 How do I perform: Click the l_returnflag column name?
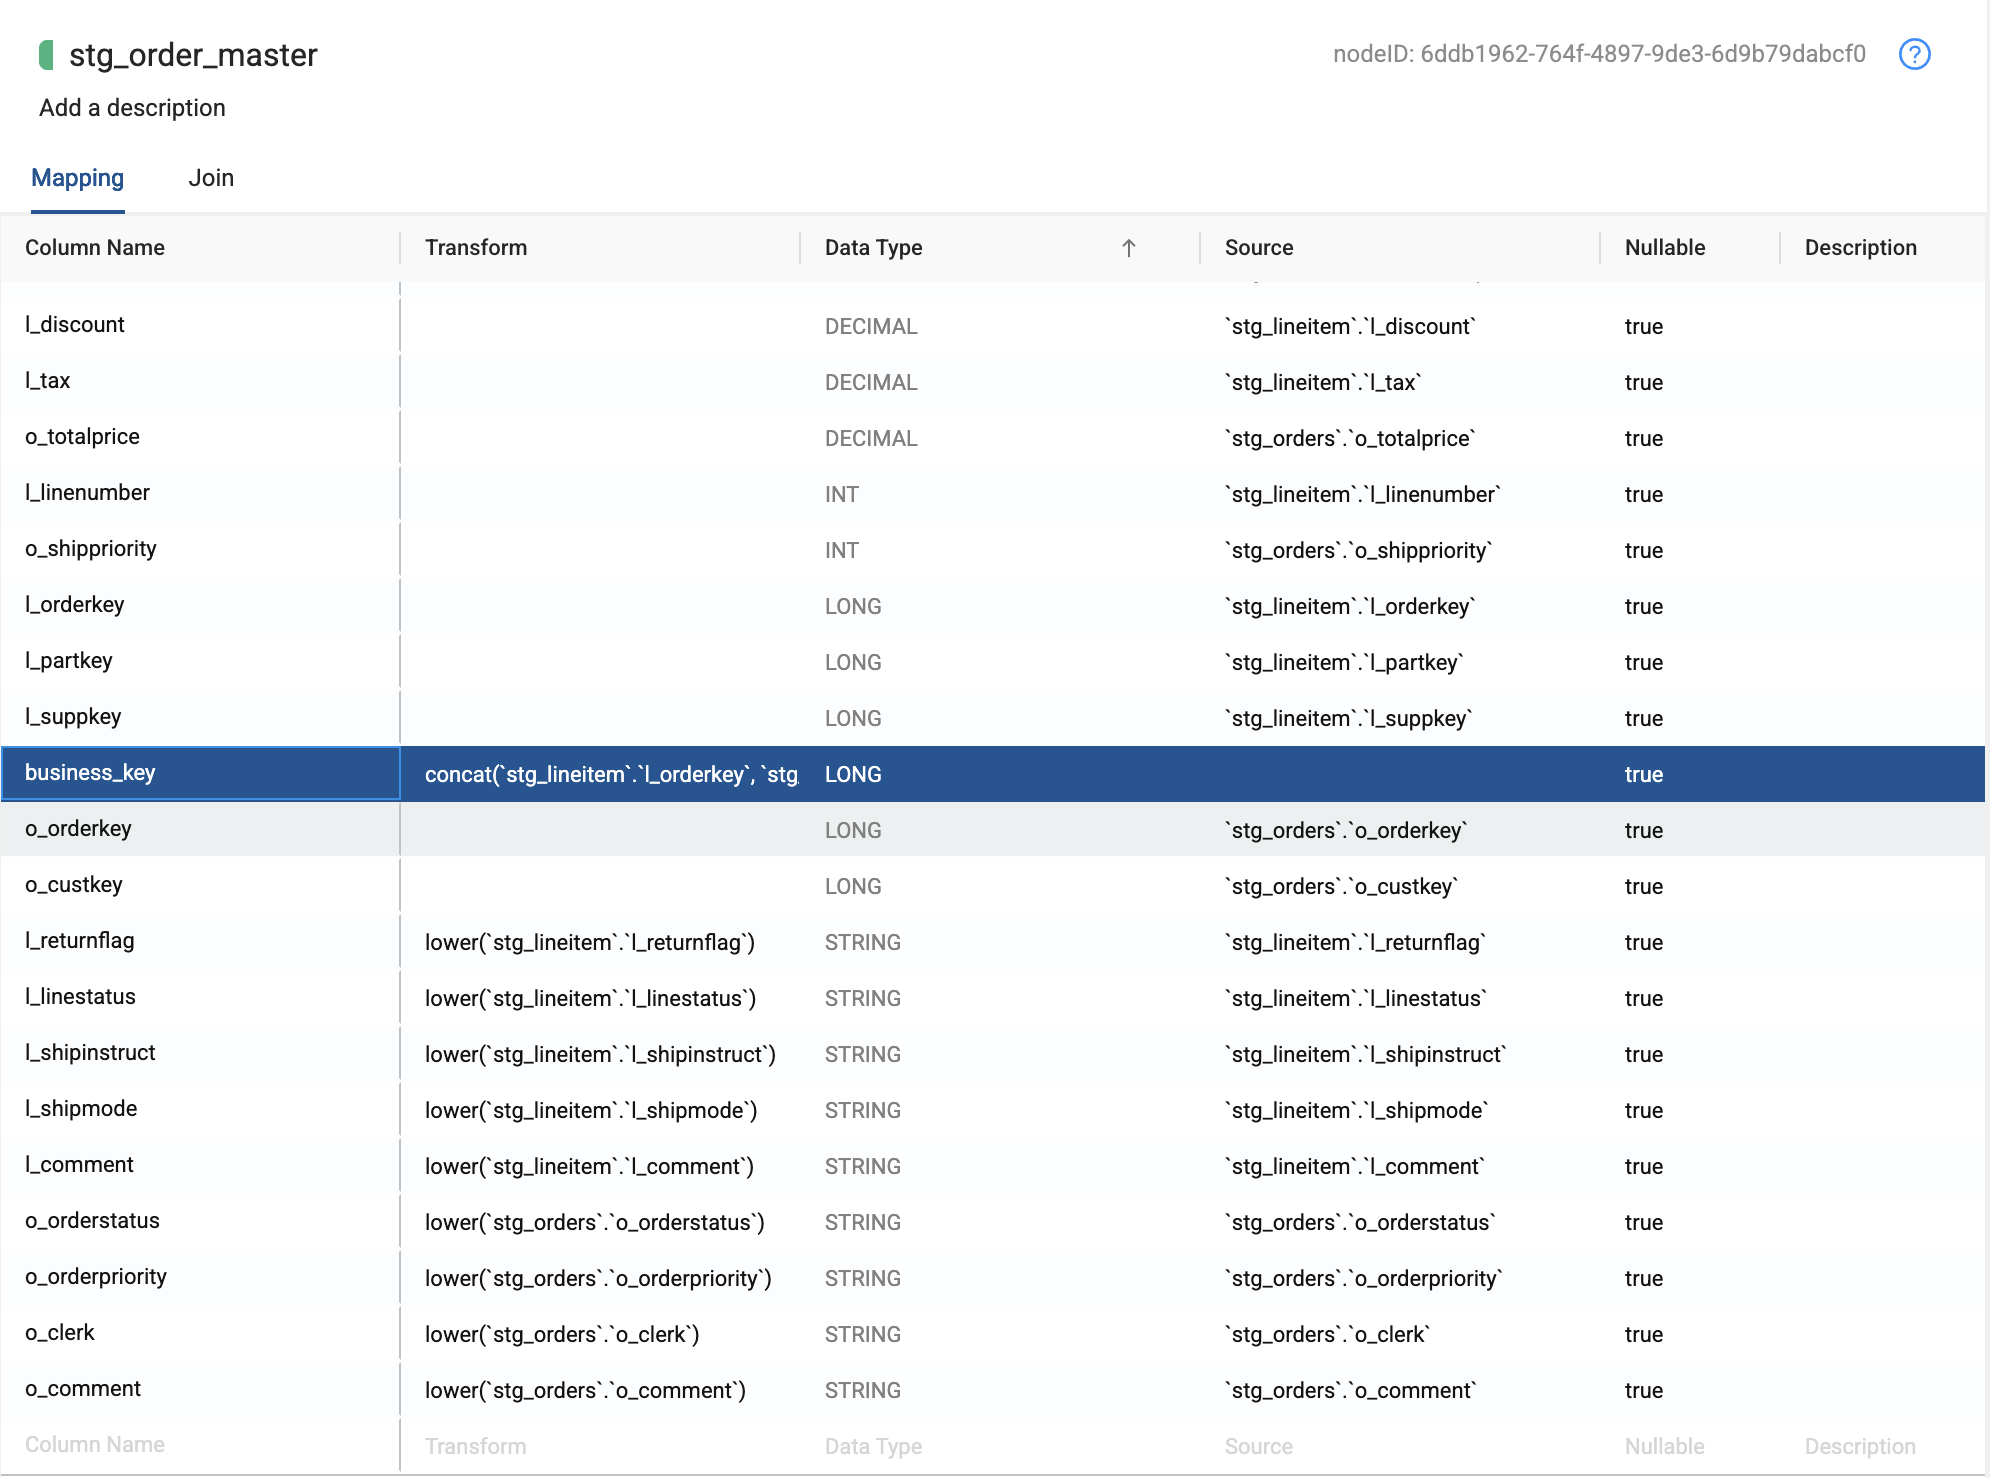[x=80, y=941]
